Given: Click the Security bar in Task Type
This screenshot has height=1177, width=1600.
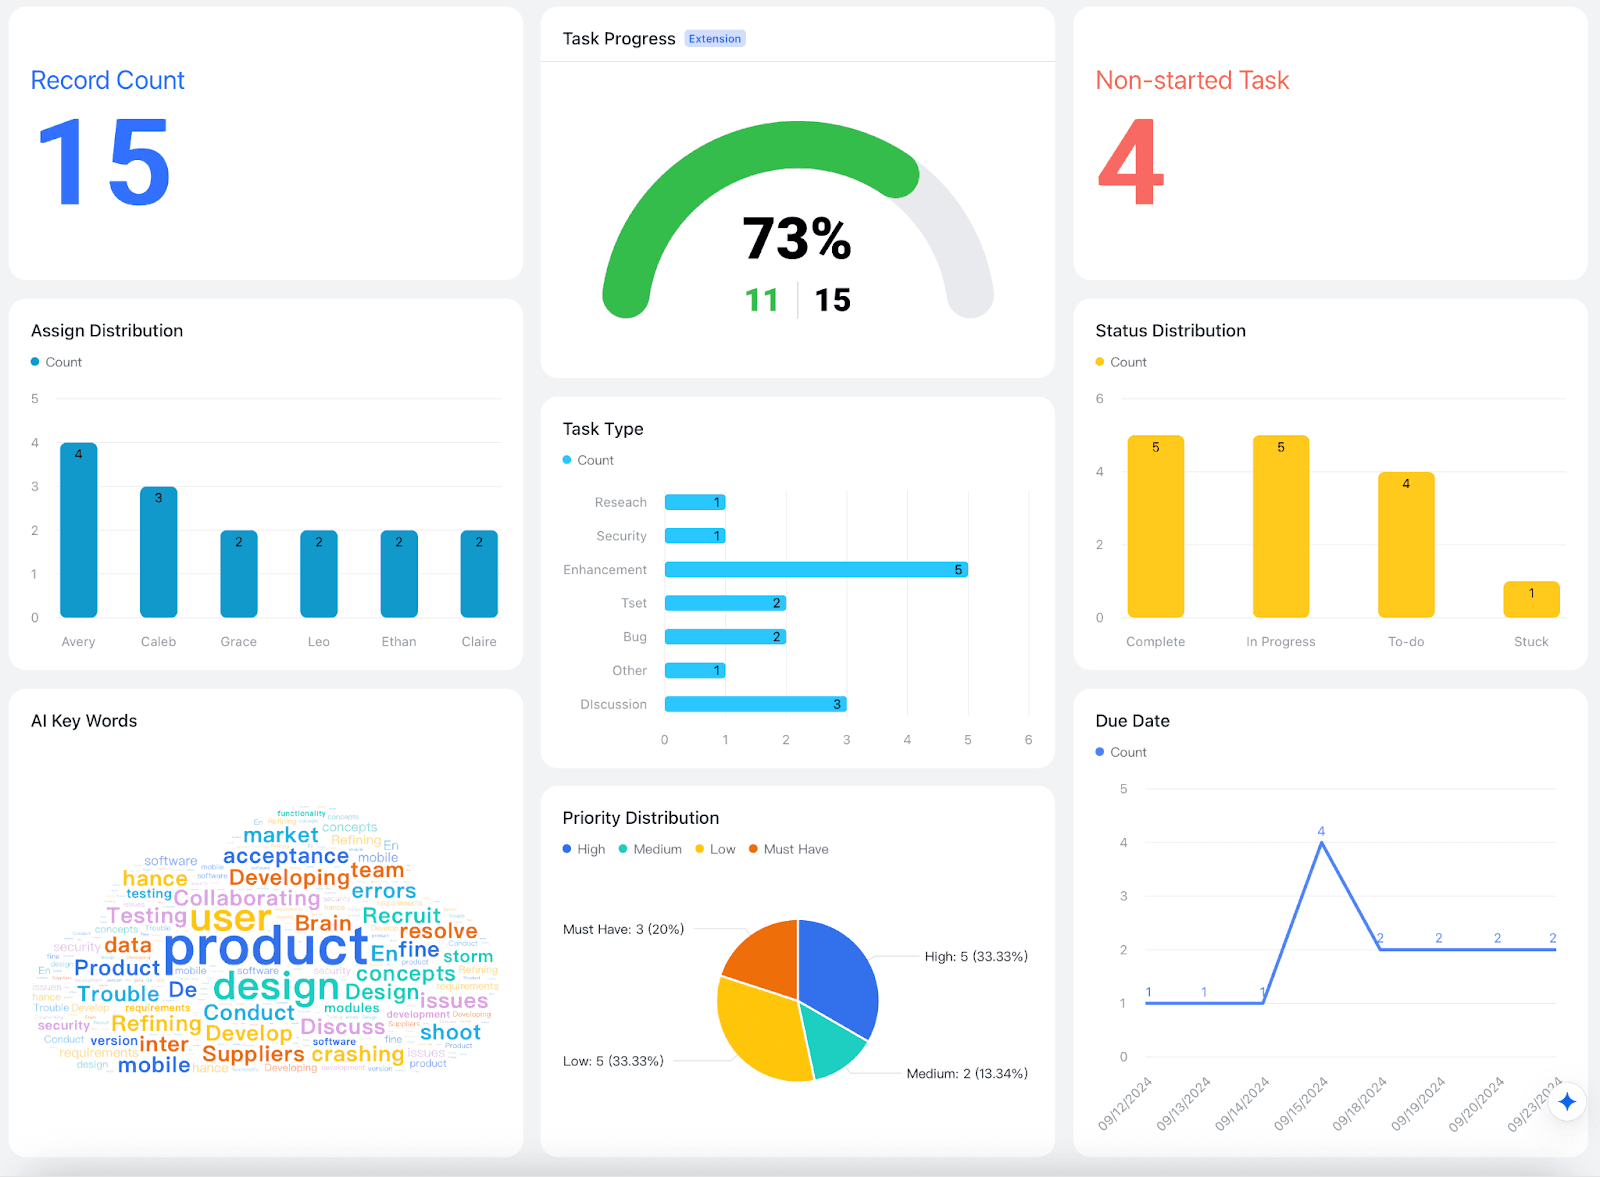Looking at the screenshot, I should [x=695, y=536].
